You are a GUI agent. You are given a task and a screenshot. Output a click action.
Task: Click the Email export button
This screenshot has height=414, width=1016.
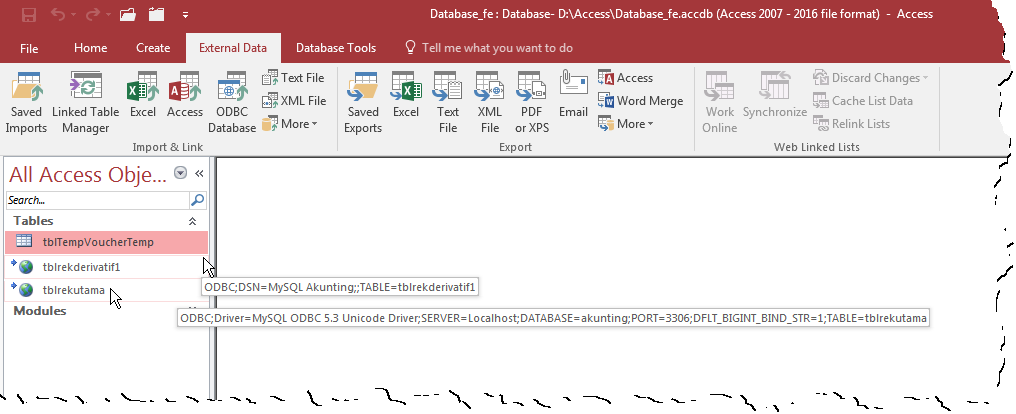[573, 95]
